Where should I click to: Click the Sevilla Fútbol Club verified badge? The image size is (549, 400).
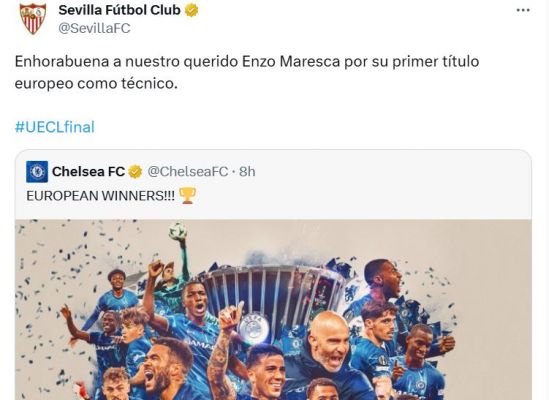click(x=191, y=11)
